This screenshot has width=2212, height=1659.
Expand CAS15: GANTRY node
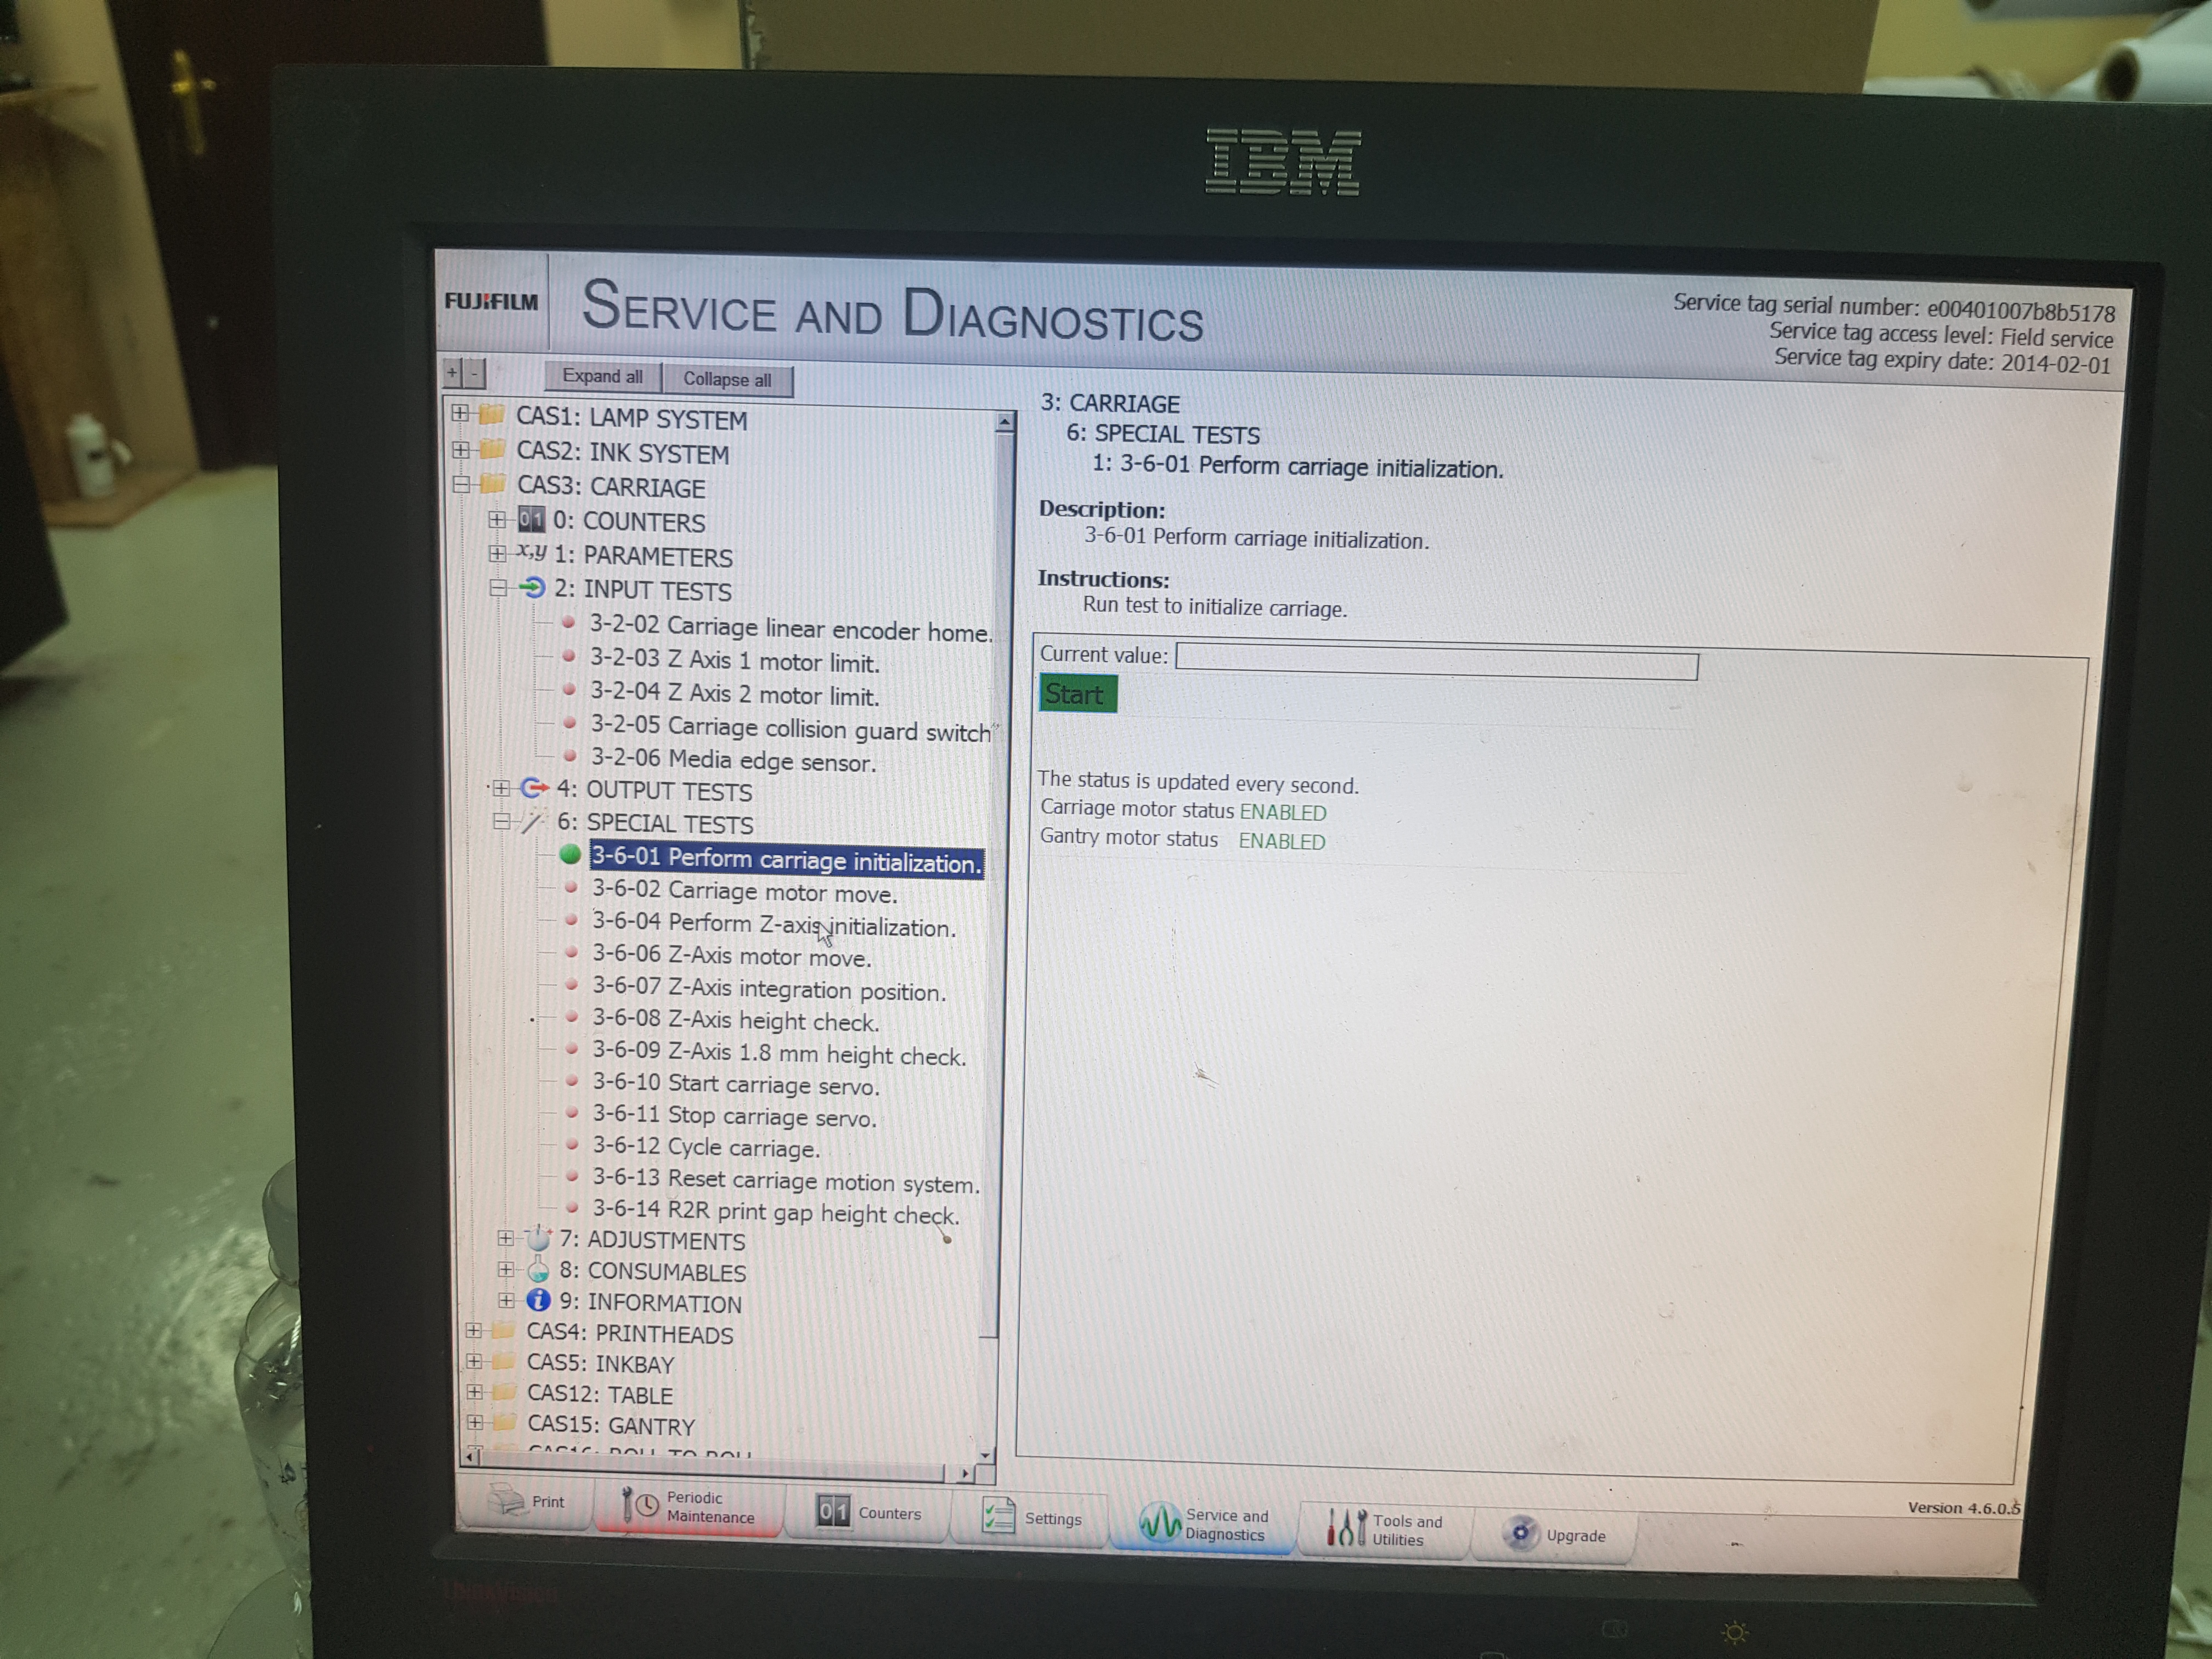pos(474,1421)
